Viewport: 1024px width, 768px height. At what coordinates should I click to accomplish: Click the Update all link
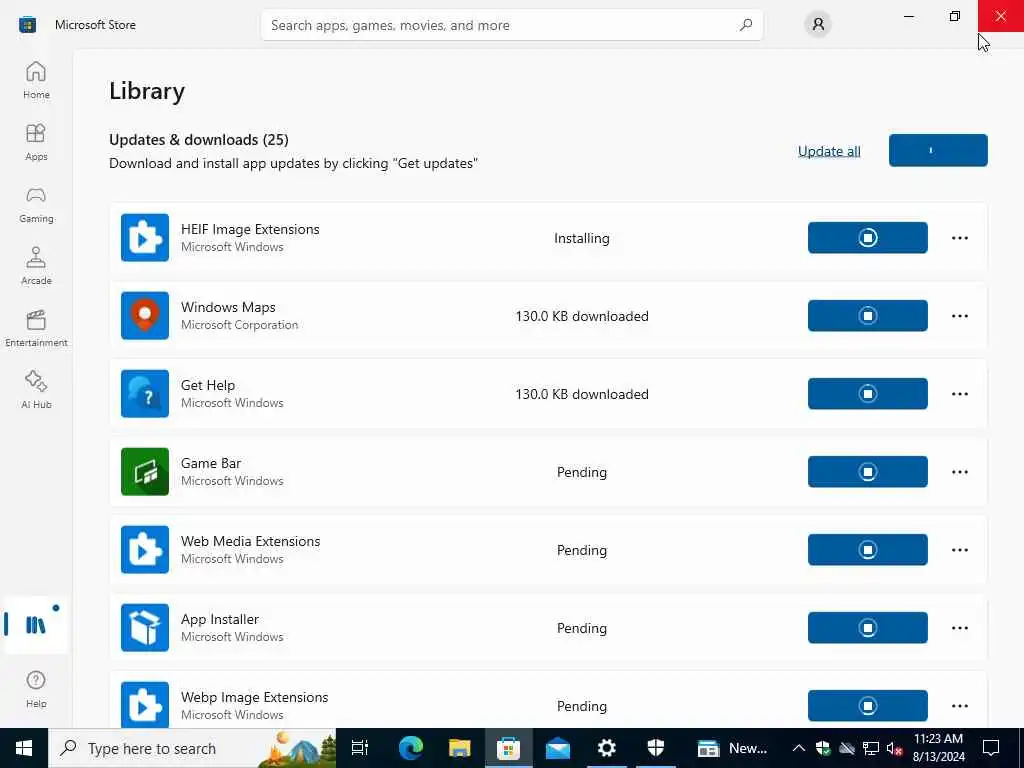tap(829, 151)
